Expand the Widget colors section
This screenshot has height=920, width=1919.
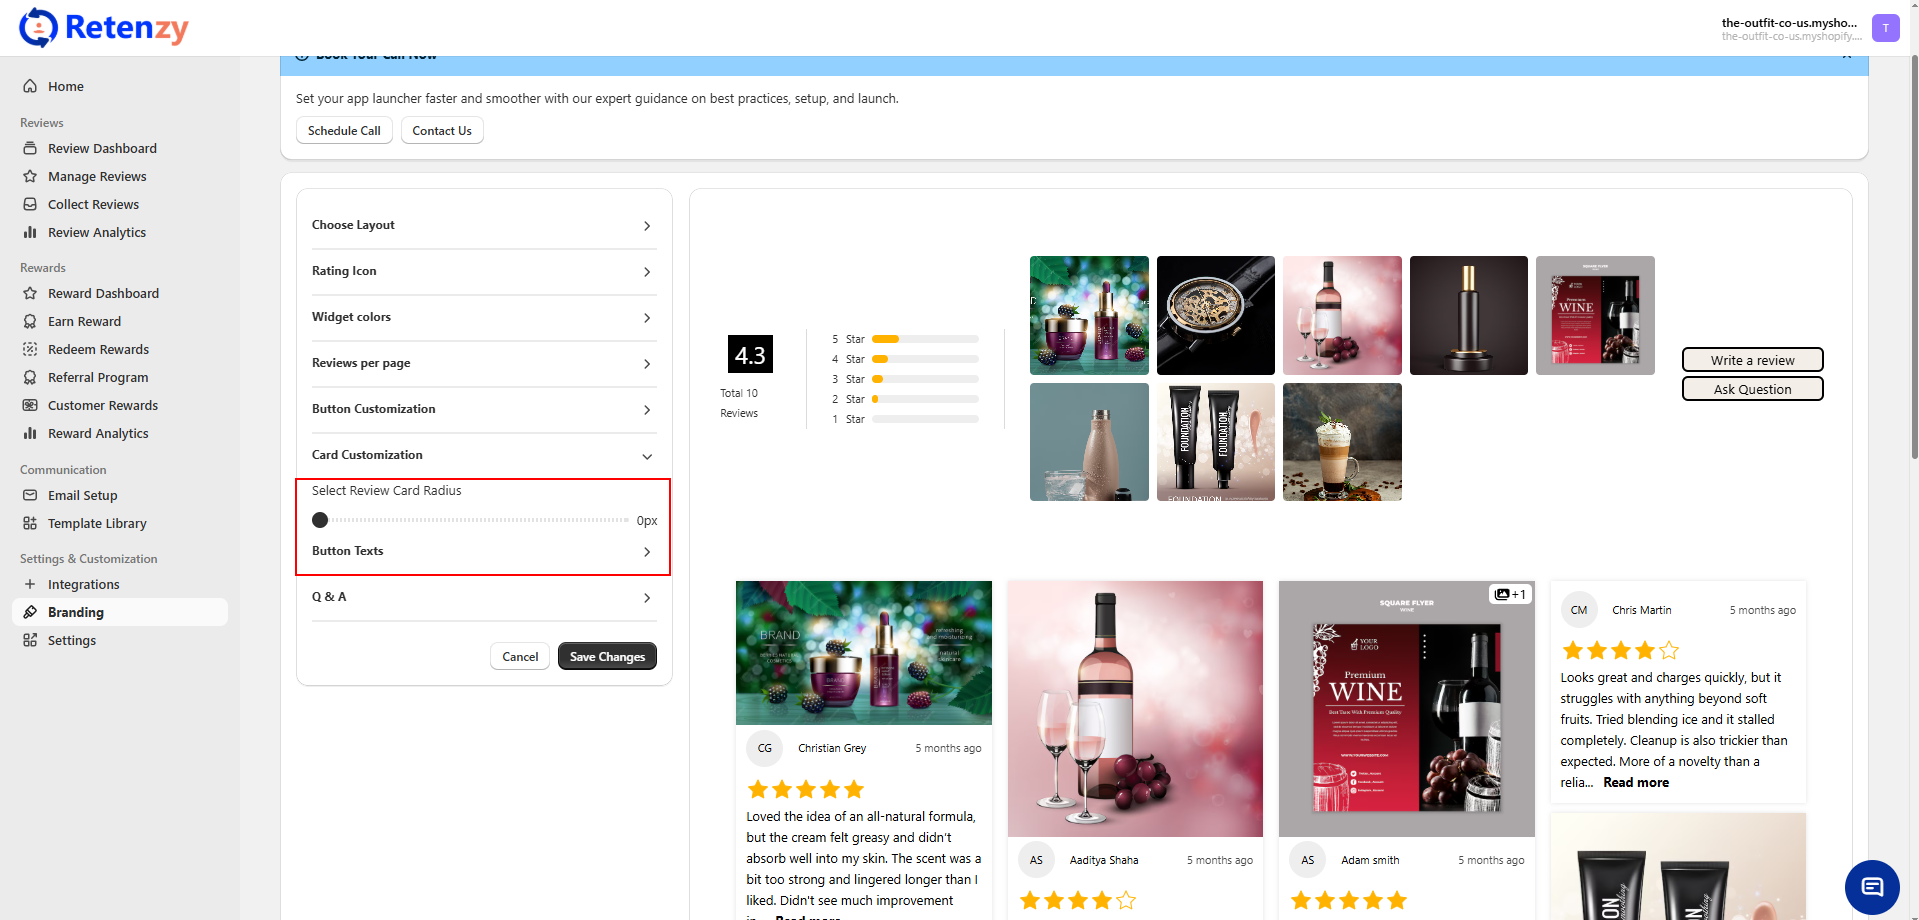[482, 318]
